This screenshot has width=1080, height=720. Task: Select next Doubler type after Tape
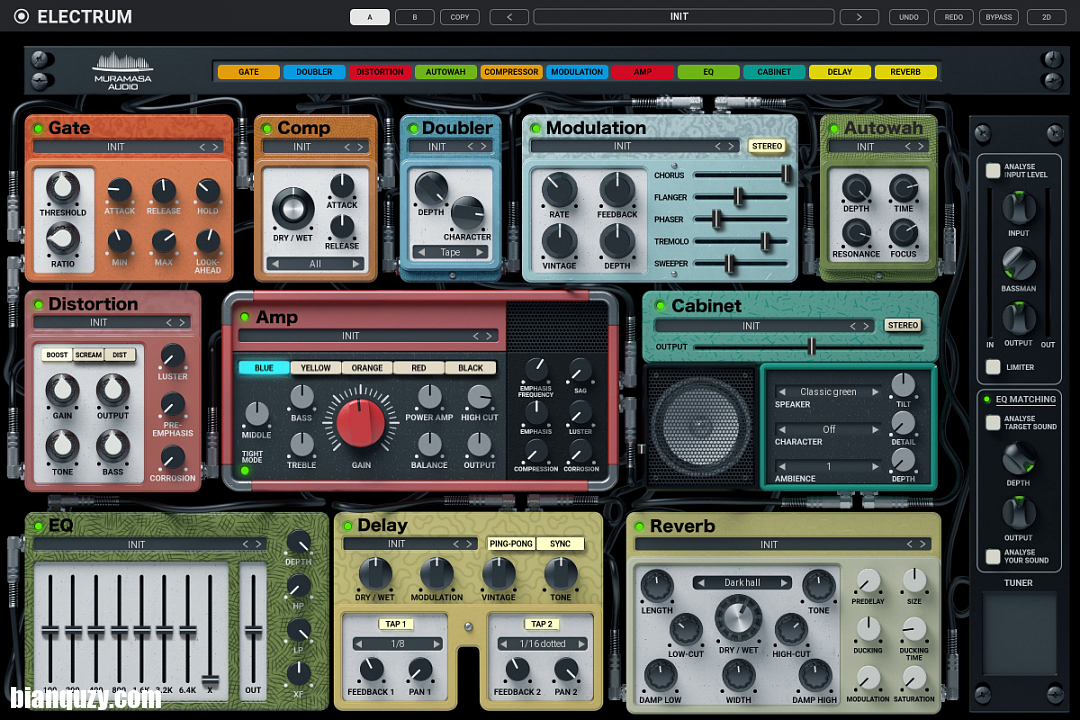(479, 252)
